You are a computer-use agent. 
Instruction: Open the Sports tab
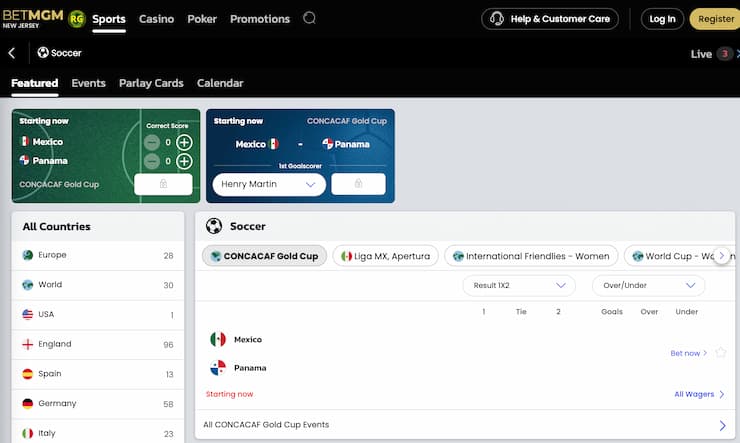(x=109, y=19)
